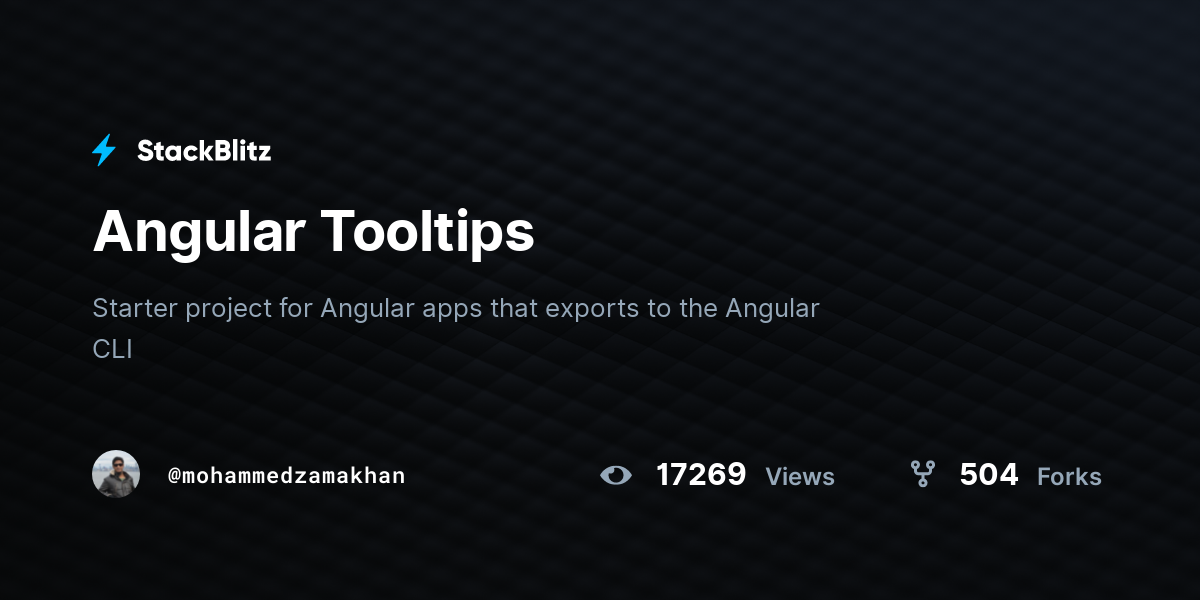The image size is (1200, 600).
Task: Click the StackBlitz lightning bolt logo
Action: [x=104, y=150]
